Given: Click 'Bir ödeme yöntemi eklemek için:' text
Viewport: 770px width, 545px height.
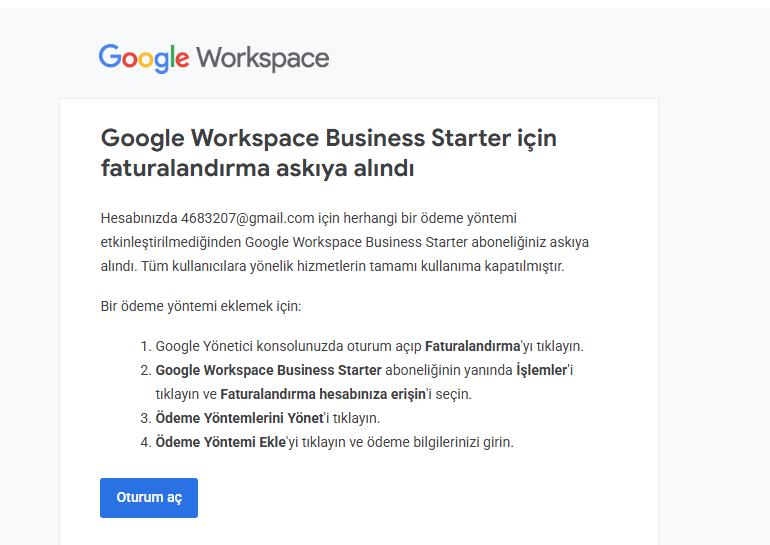Looking at the screenshot, I should click(x=201, y=306).
